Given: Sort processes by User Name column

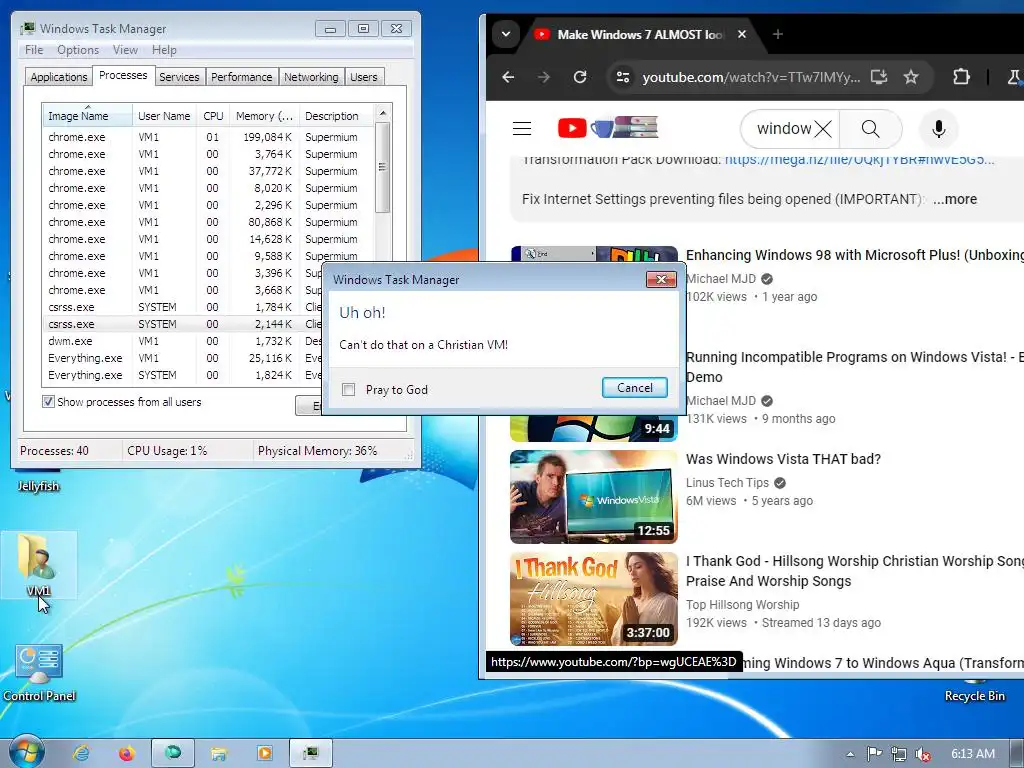Looking at the screenshot, I should point(164,116).
